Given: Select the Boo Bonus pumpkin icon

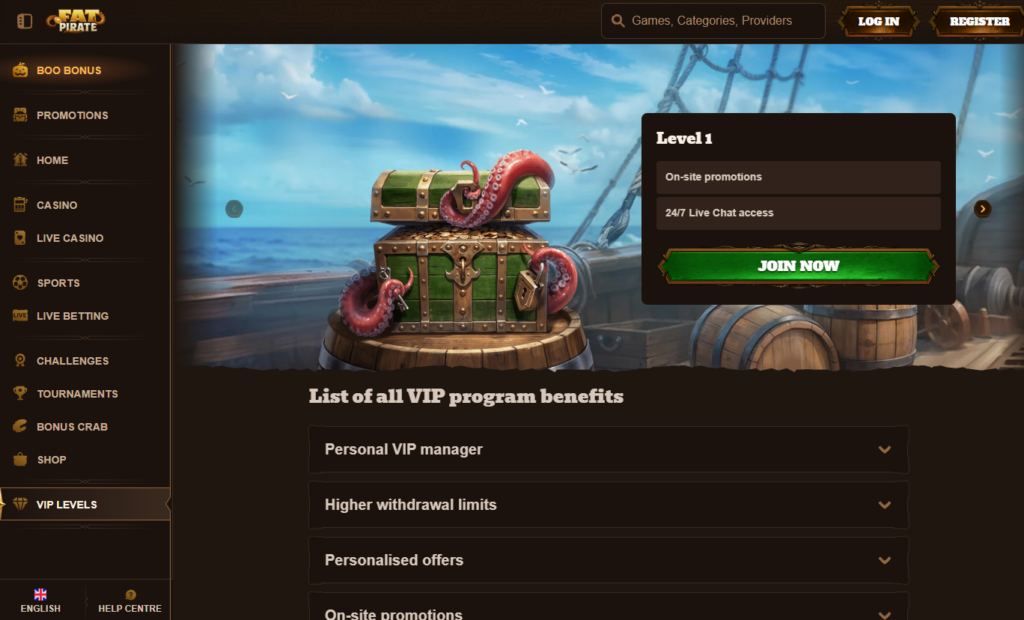Looking at the screenshot, I should pos(20,70).
